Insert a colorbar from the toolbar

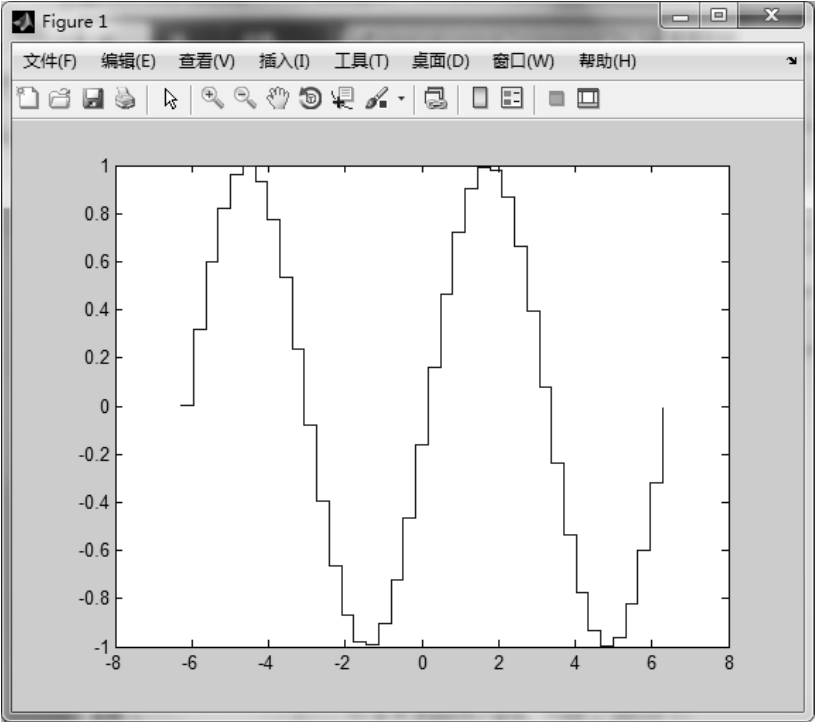coord(480,98)
